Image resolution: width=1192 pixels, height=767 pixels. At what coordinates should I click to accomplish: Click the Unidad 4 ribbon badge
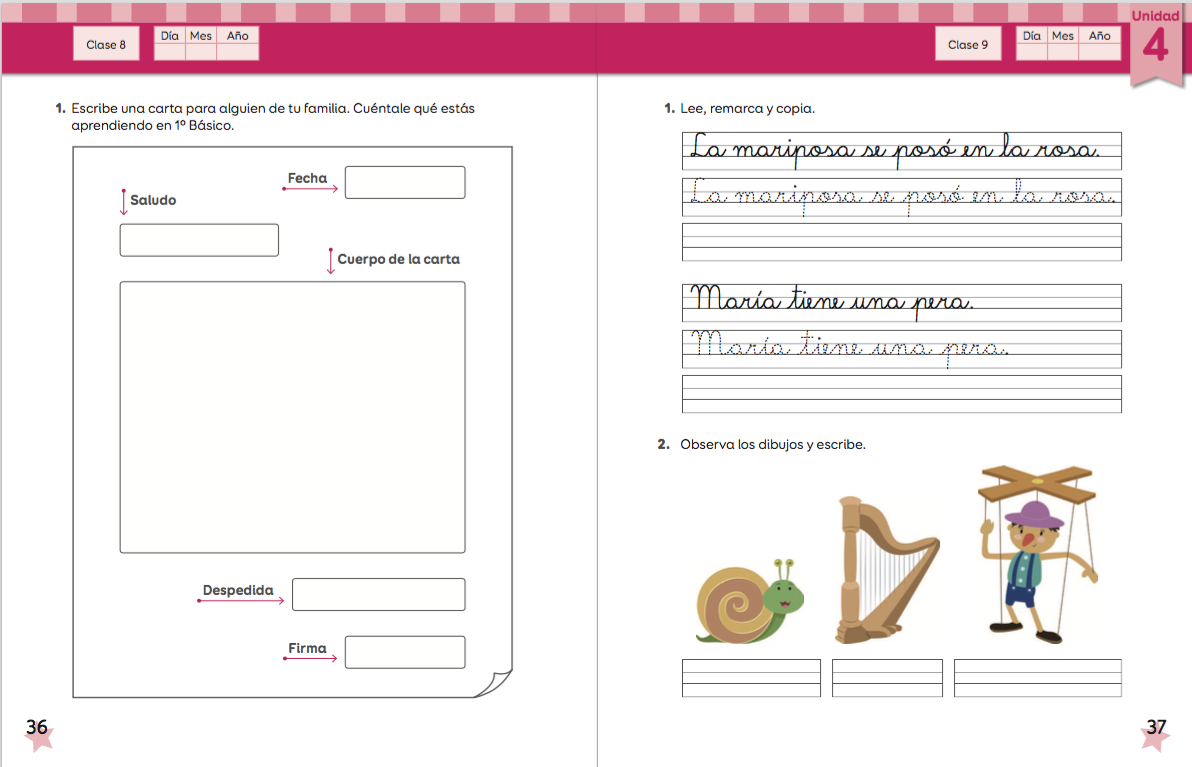(1155, 42)
